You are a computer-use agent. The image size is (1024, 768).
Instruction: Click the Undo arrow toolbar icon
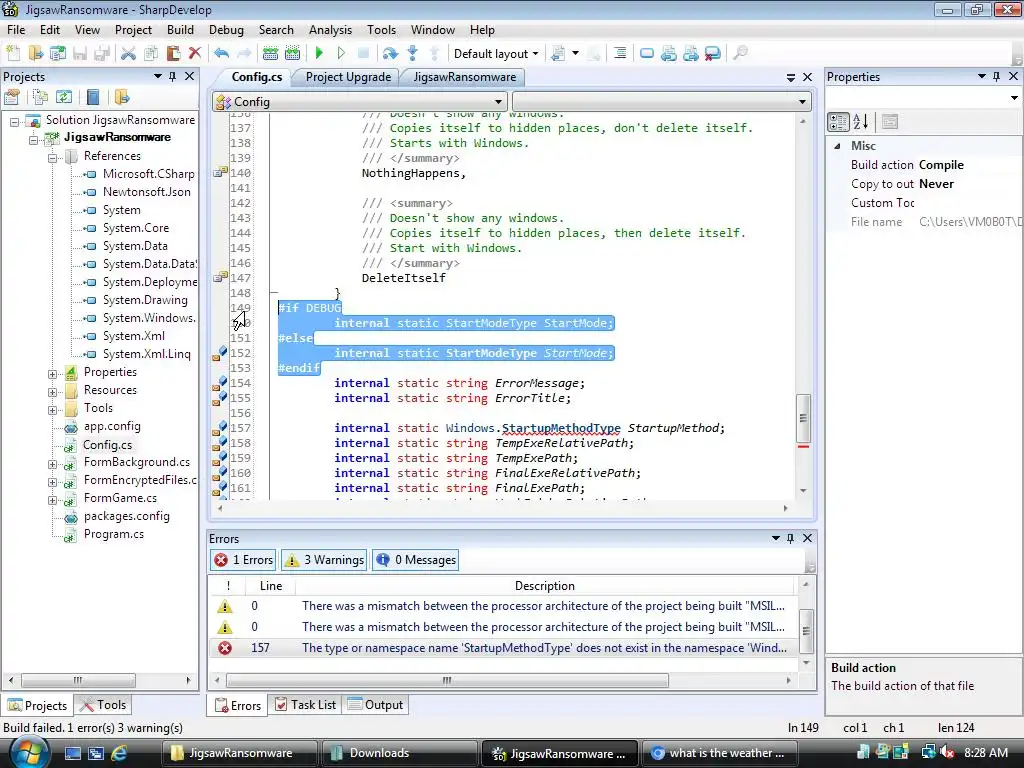[221, 54]
